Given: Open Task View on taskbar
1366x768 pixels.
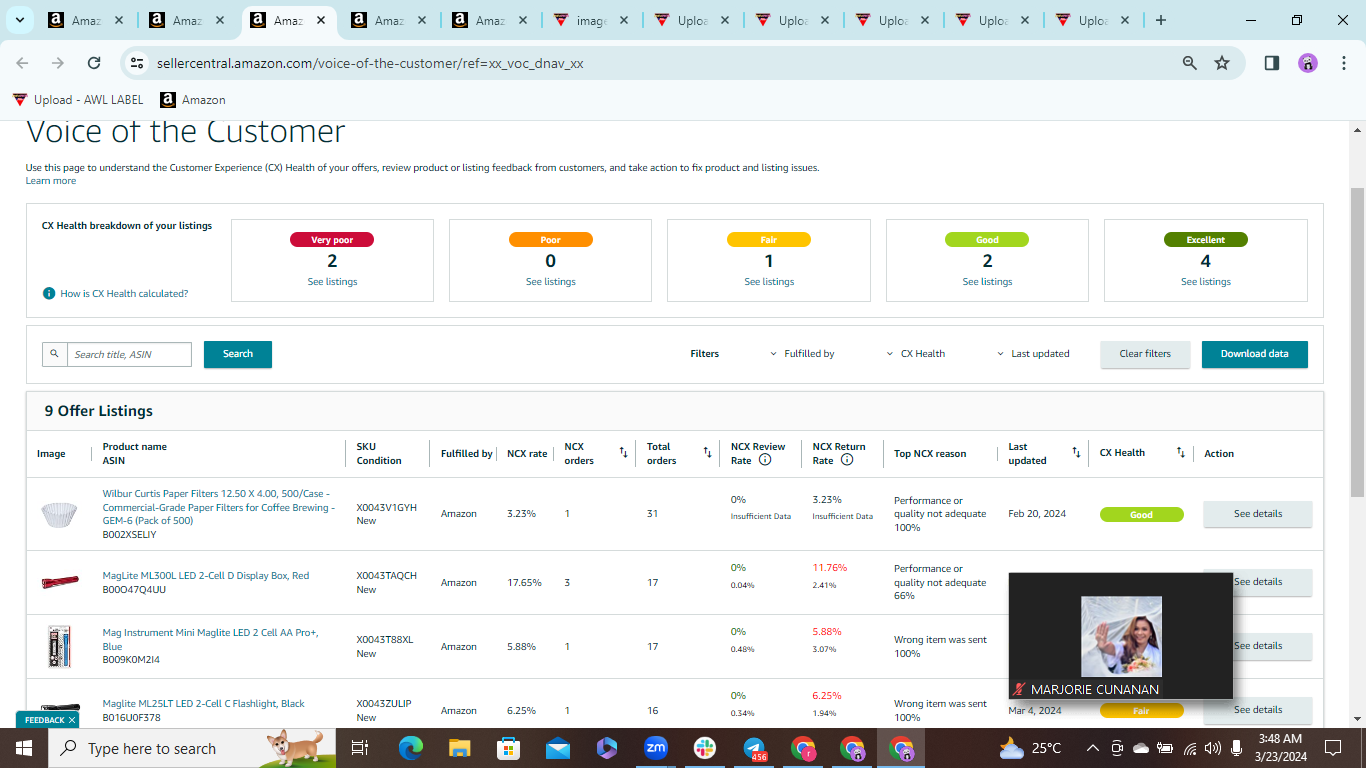Looking at the screenshot, I should click(x=360, y=748).
